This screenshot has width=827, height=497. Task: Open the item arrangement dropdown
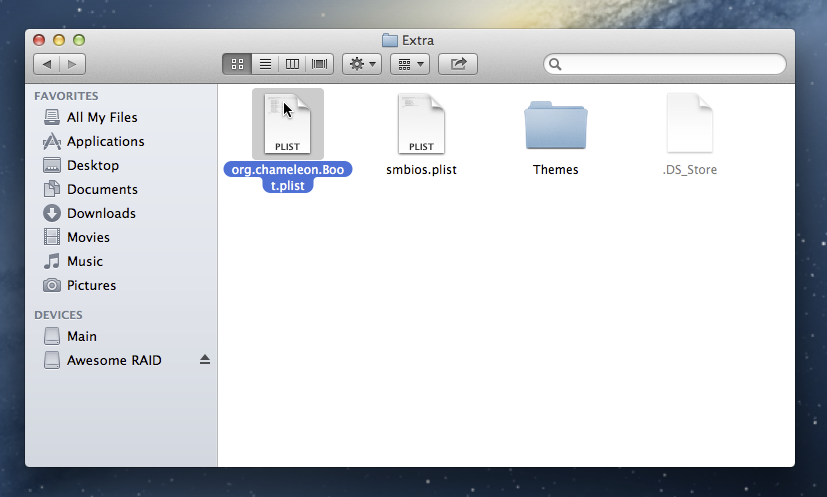pyautogui.click(x=410, y=64)
